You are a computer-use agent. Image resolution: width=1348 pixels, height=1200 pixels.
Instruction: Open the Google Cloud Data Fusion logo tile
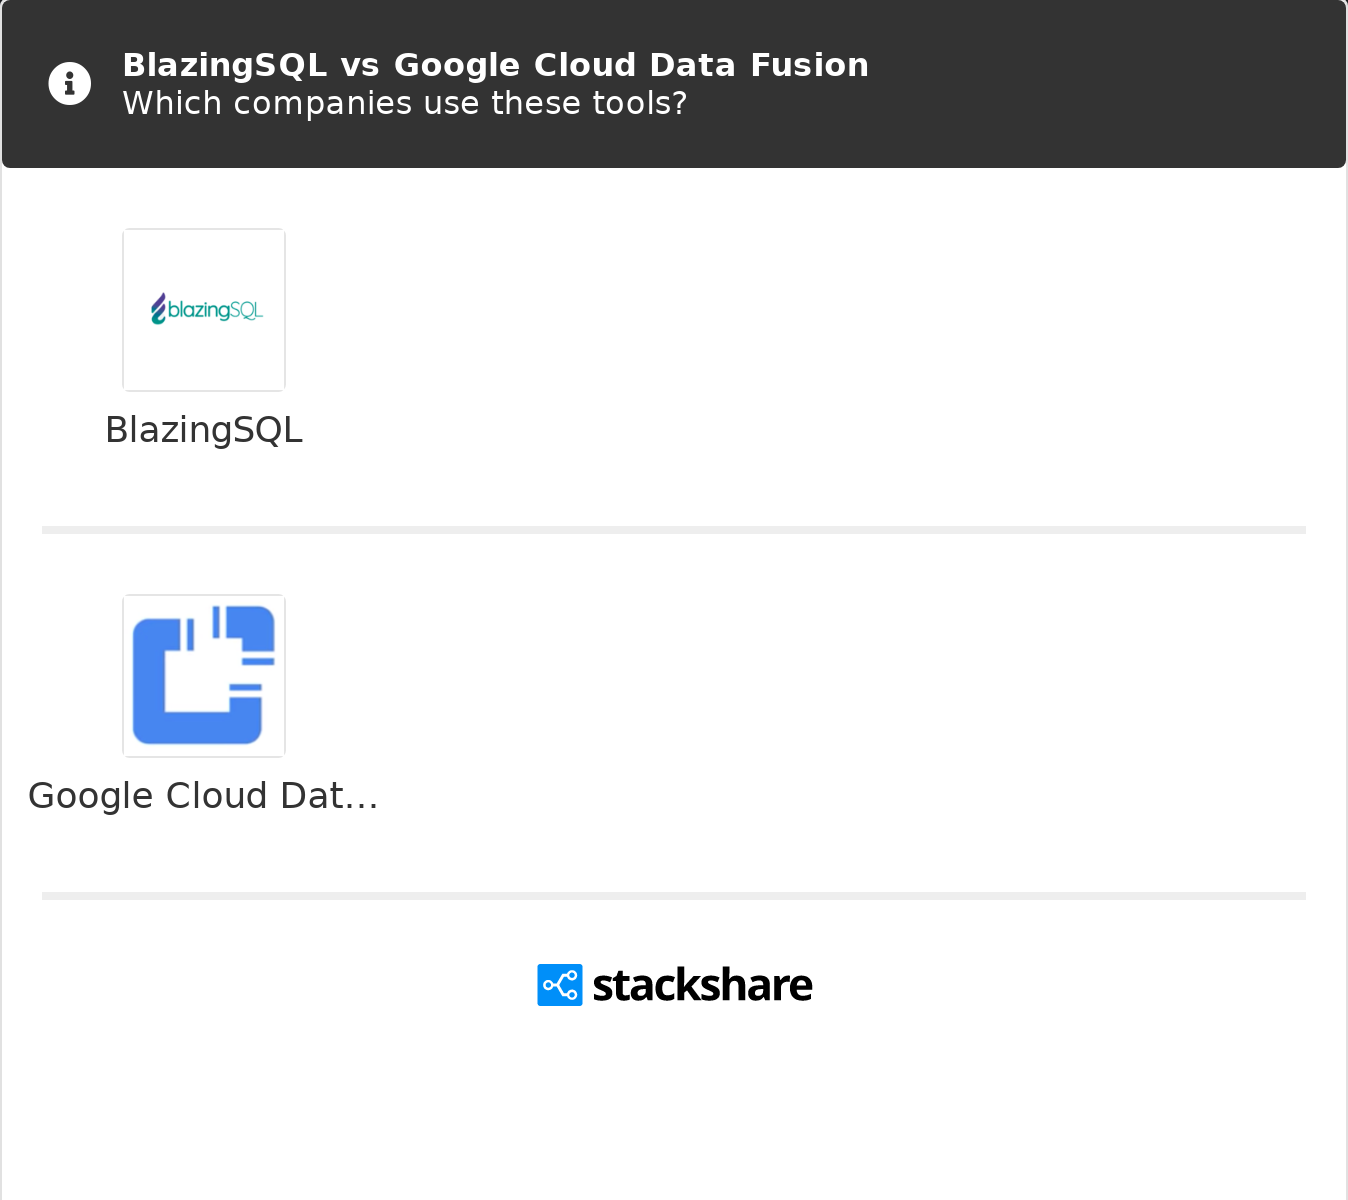(x=204, y=676)
